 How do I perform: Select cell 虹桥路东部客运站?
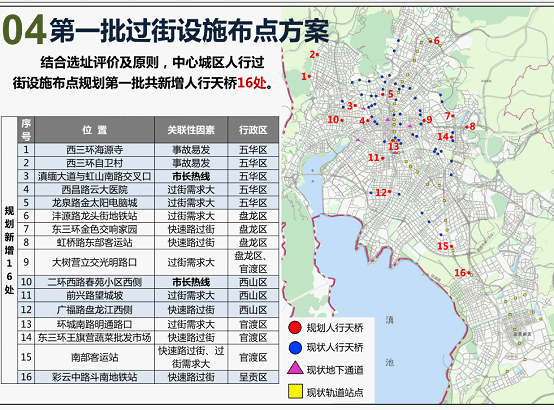(94, 242)
